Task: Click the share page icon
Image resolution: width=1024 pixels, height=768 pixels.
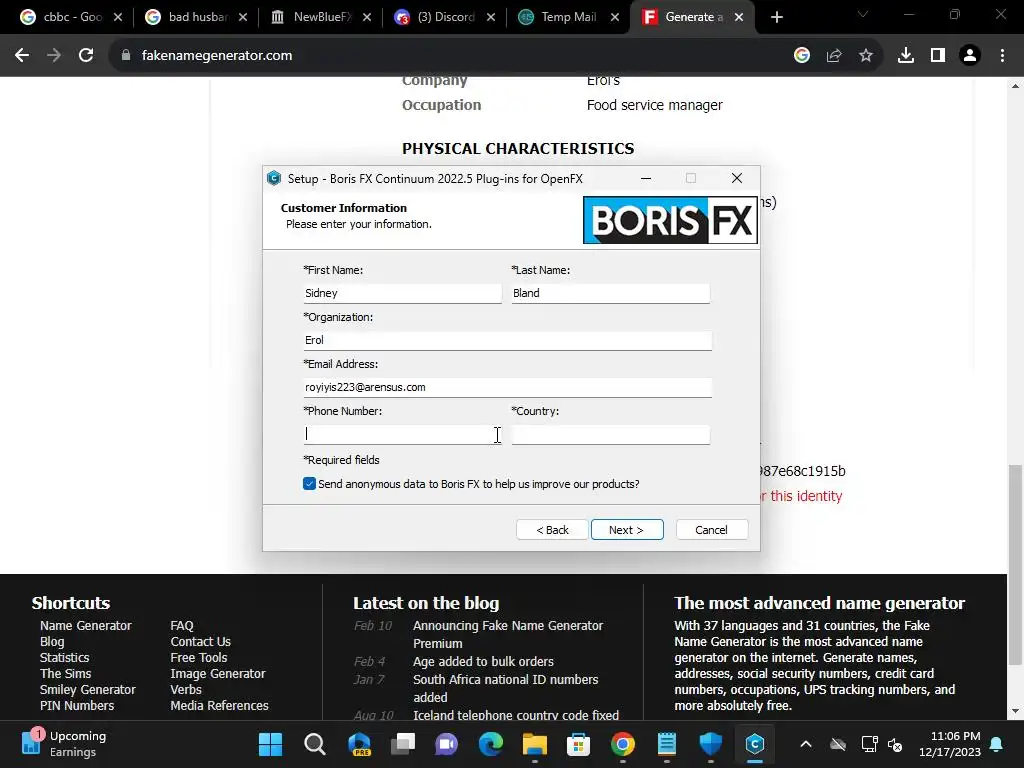Action: point(834,56)
